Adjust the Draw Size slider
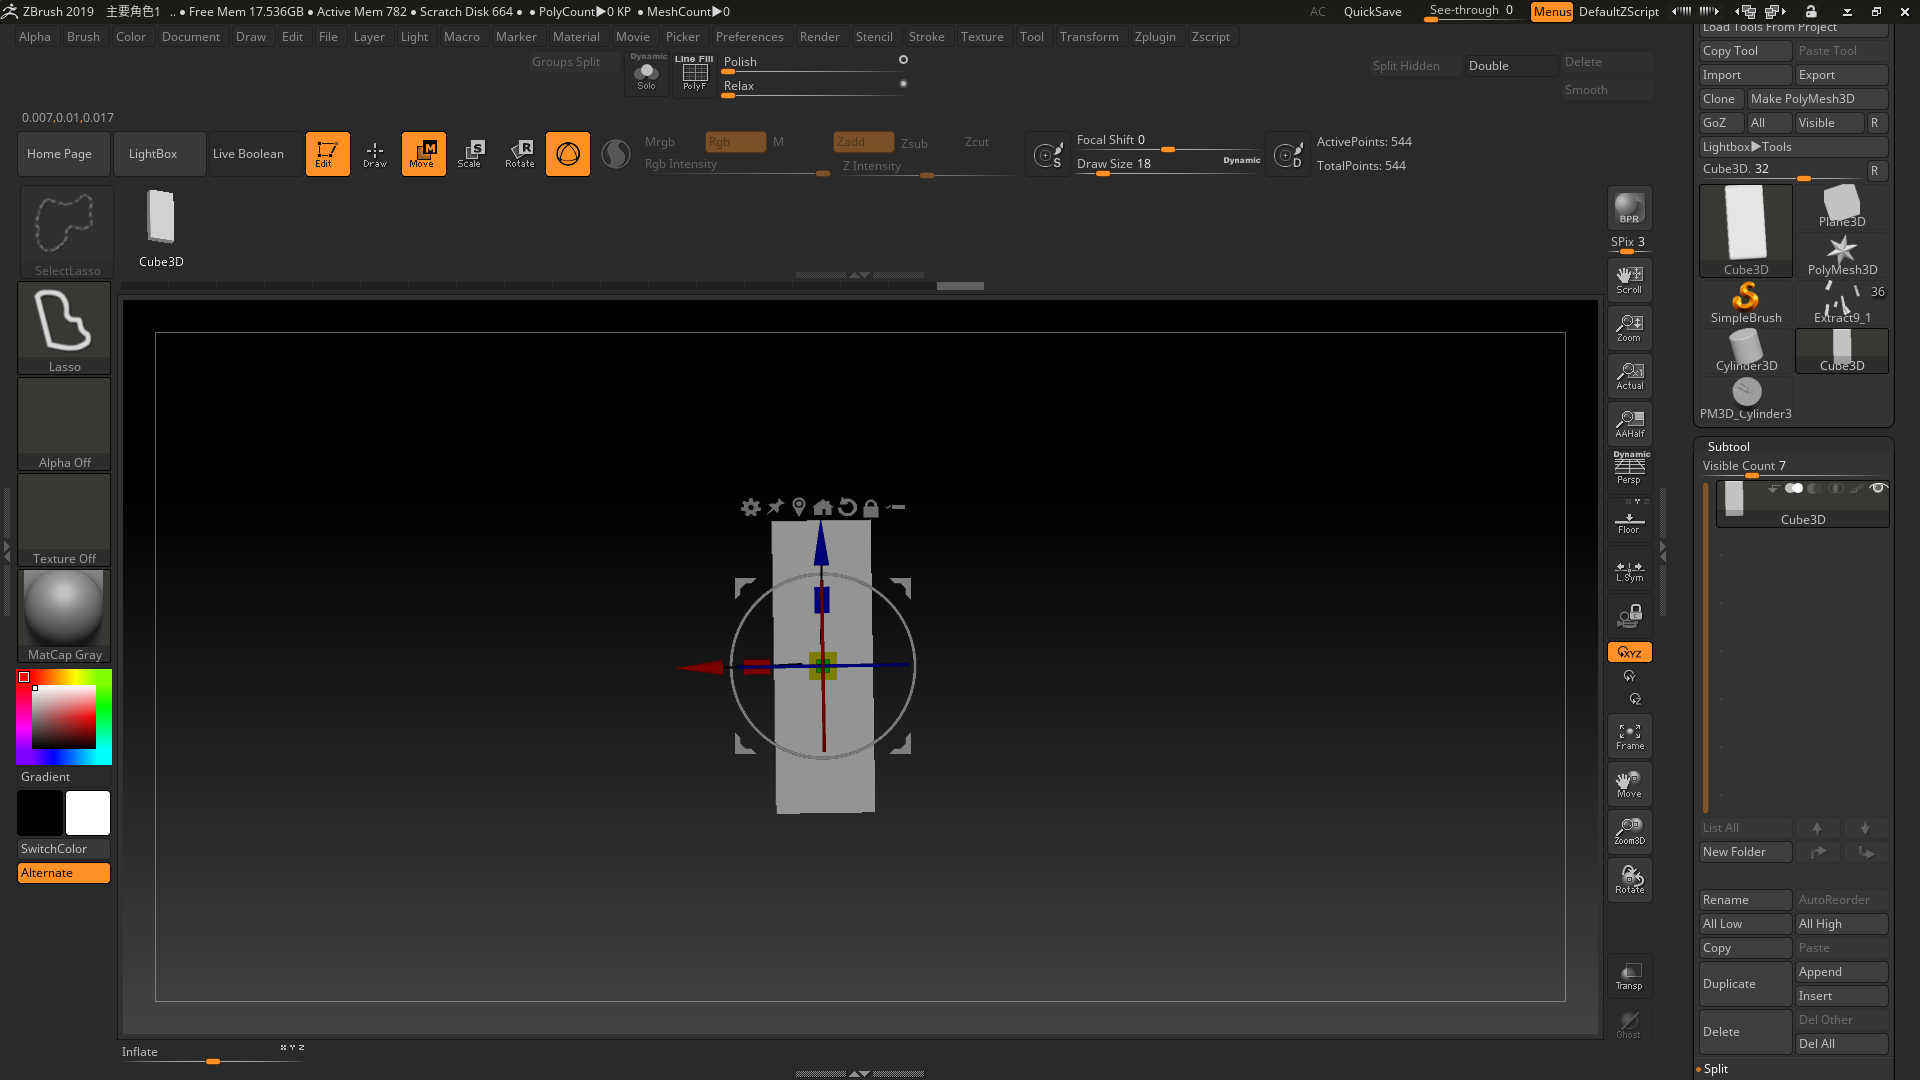 [x=1168, y=164]
